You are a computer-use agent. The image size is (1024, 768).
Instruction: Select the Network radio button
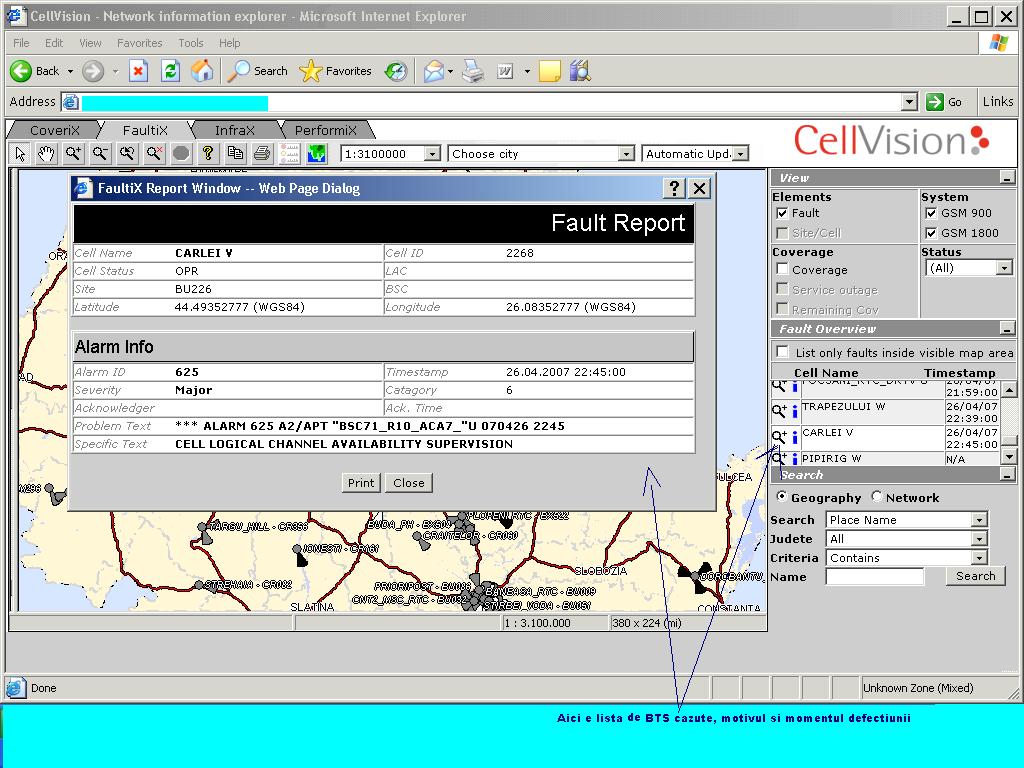tap(876, 496)
